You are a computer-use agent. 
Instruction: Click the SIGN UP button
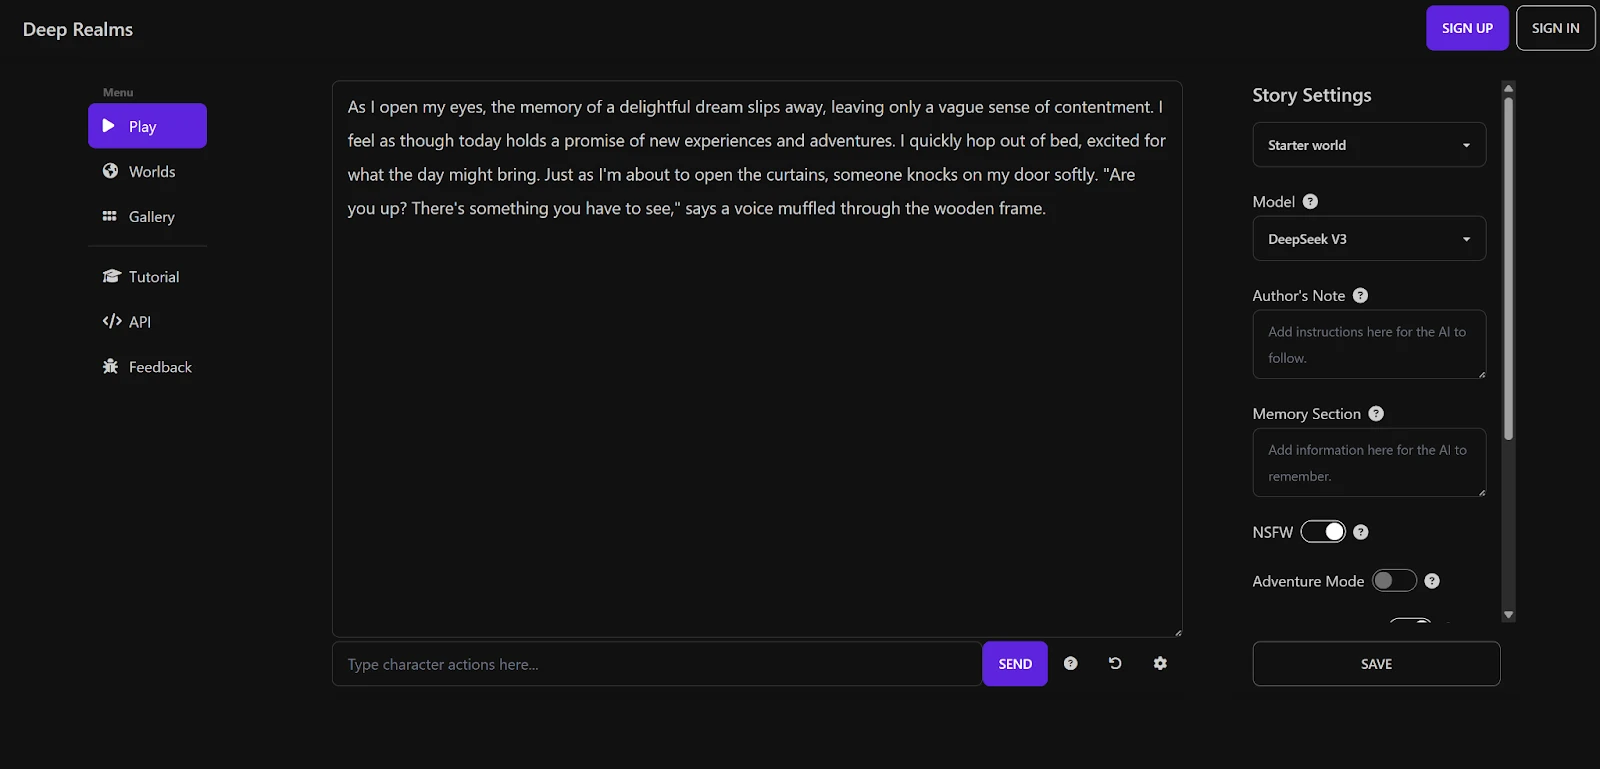tap(1467, 28)
